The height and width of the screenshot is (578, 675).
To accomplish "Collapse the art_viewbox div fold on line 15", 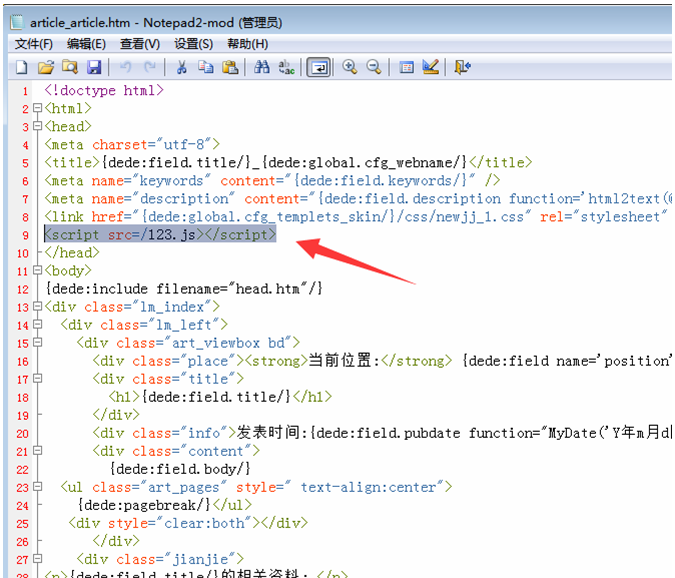I will pyautogui.click(x=38, y=343).
